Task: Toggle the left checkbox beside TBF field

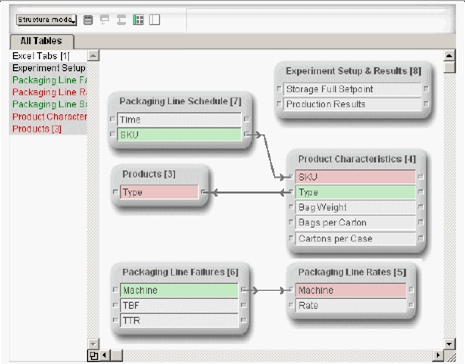Action: click(115, 305)
